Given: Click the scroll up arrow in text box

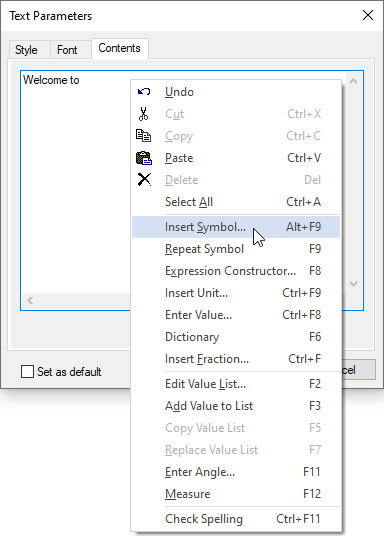Looking at the screenshot, I should (x=354, y=82).
